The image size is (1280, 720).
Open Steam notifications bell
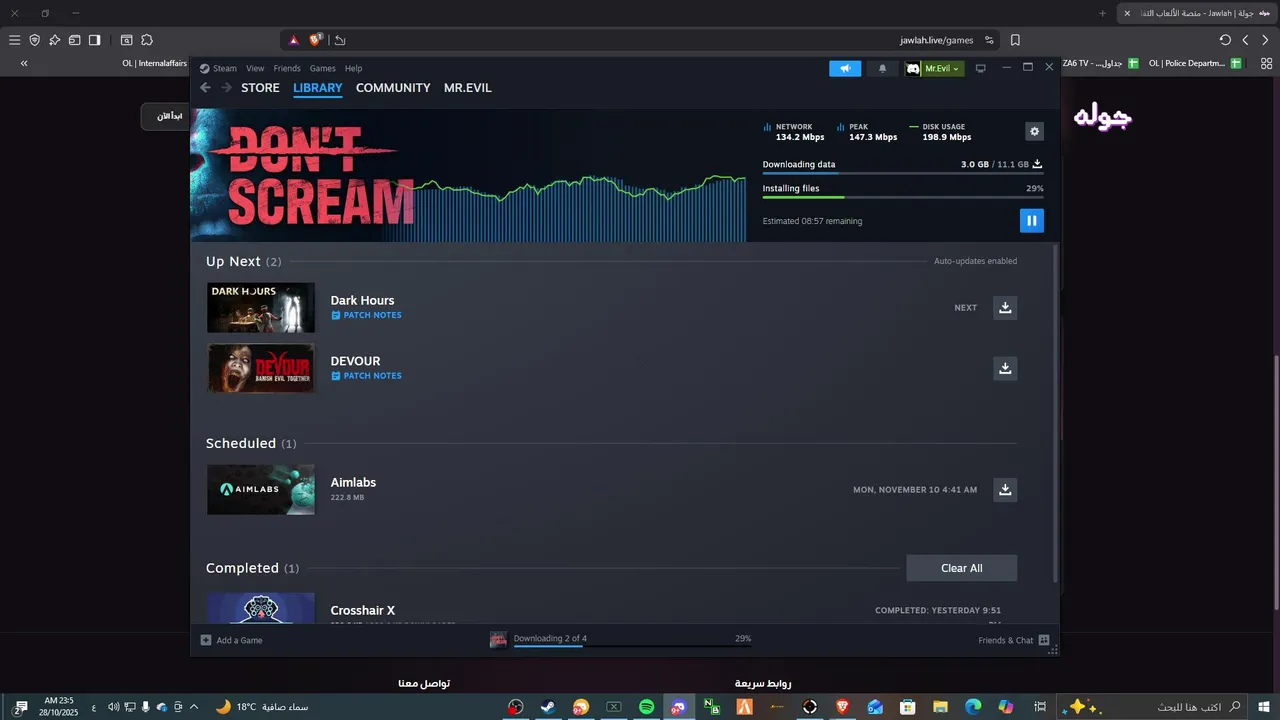pyautogui.click(x=882, y=68)
